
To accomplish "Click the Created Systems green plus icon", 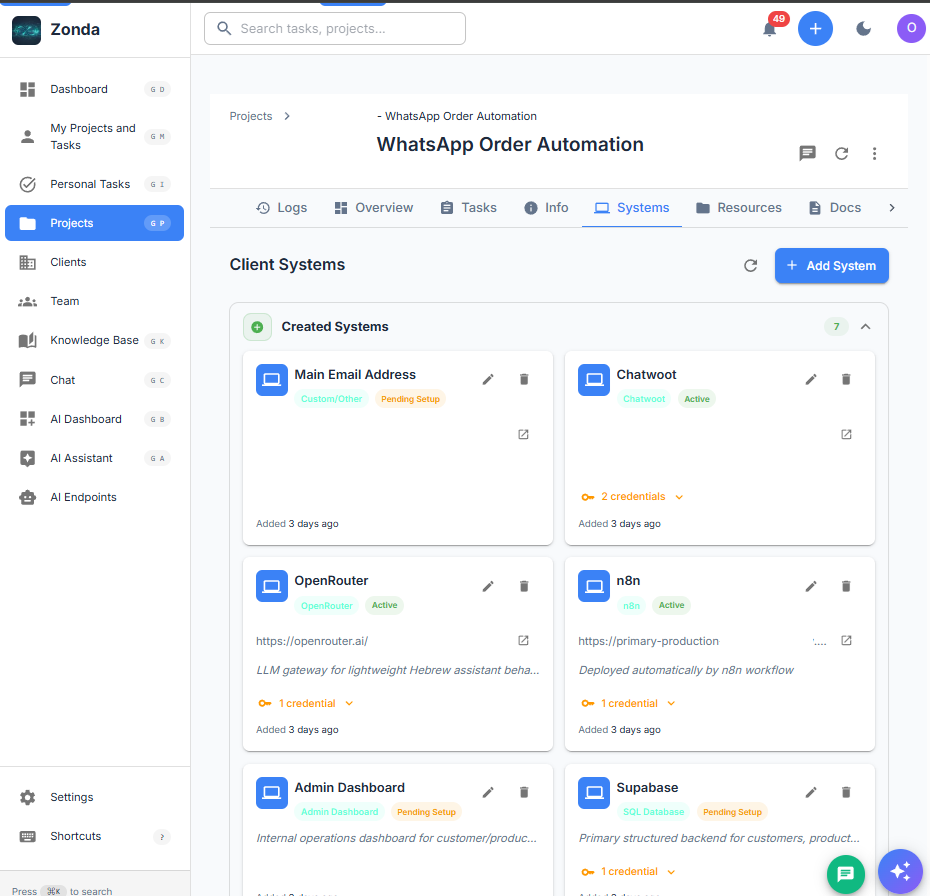I will point(257,327).
